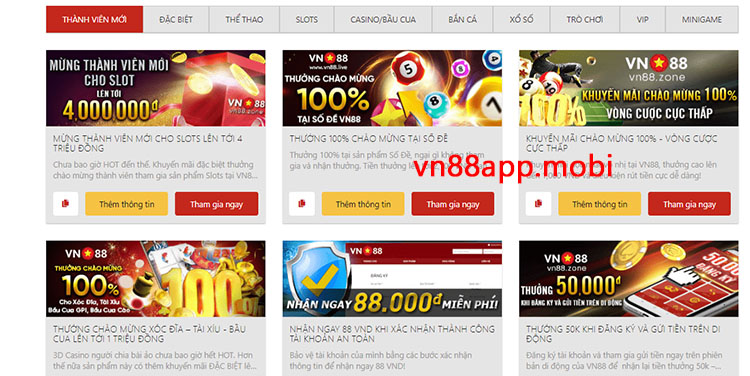The height and width of the screenshot is (376, 750).
Task: Open the VIP tab
Action: coord(642,20)
